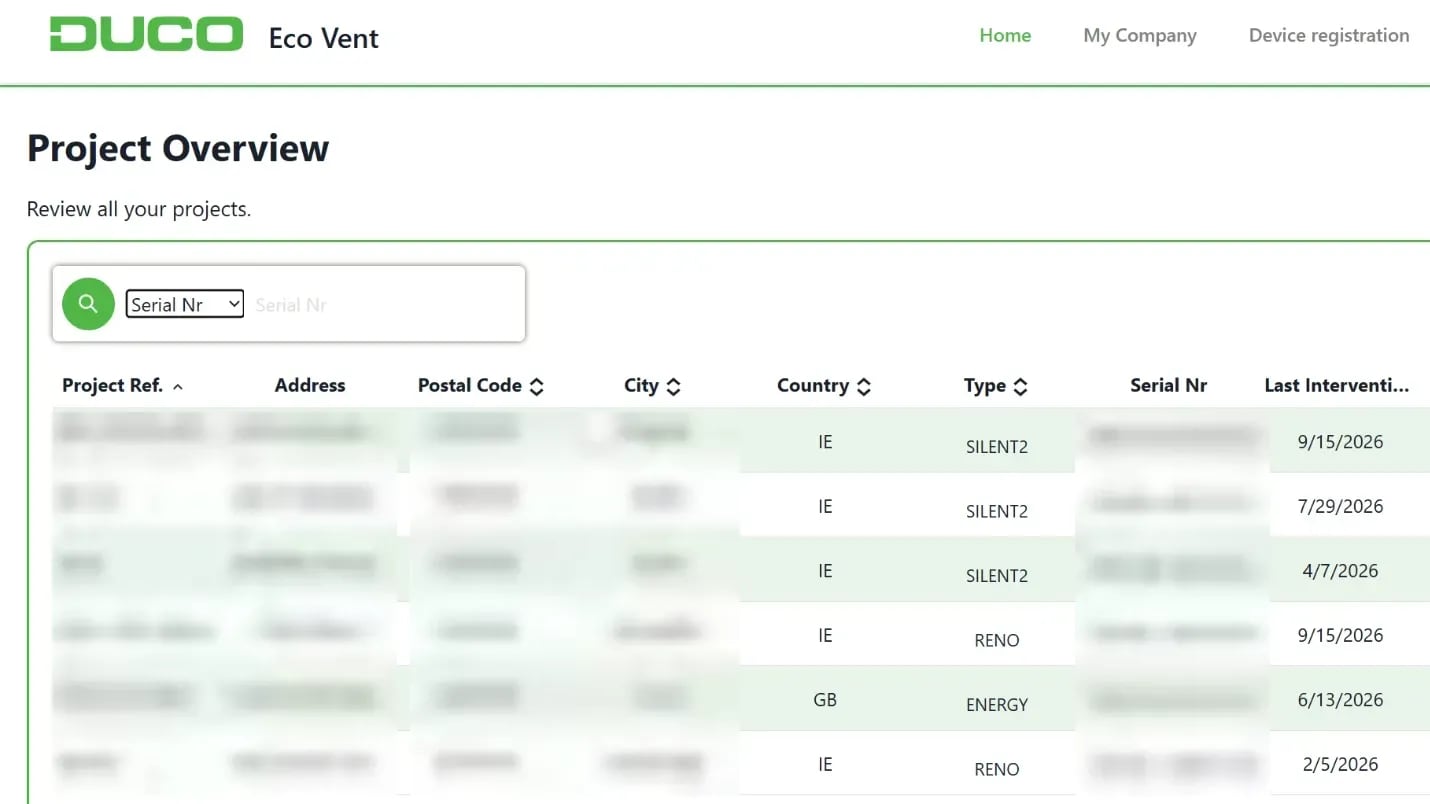Click the Last Intervention column header
This screenshot has height=804, width=1430.
click(1337, 385)
